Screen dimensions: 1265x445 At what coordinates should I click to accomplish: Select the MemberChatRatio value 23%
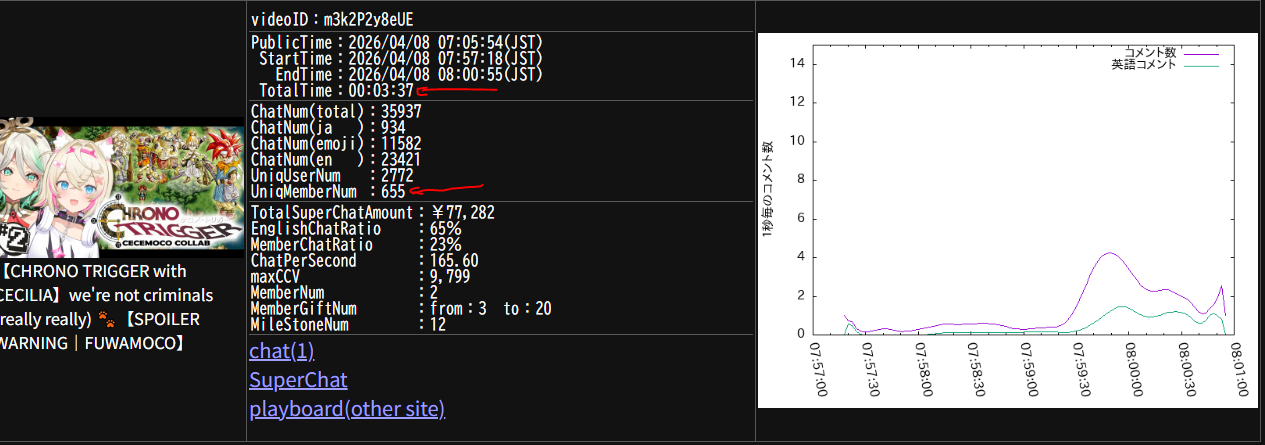[445, 245]
